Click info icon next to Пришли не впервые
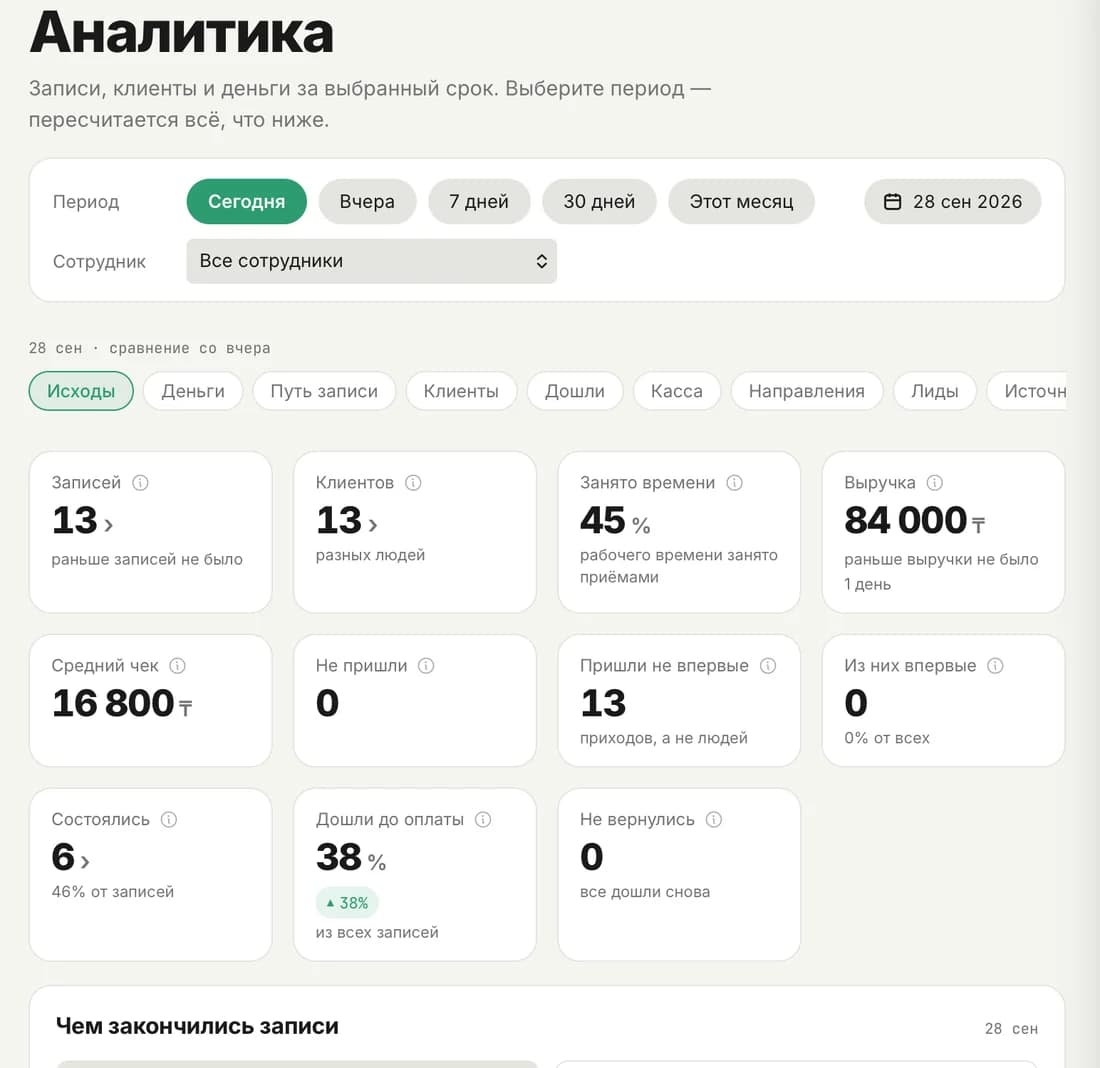1100x1068 pixels. pos(768,666)
